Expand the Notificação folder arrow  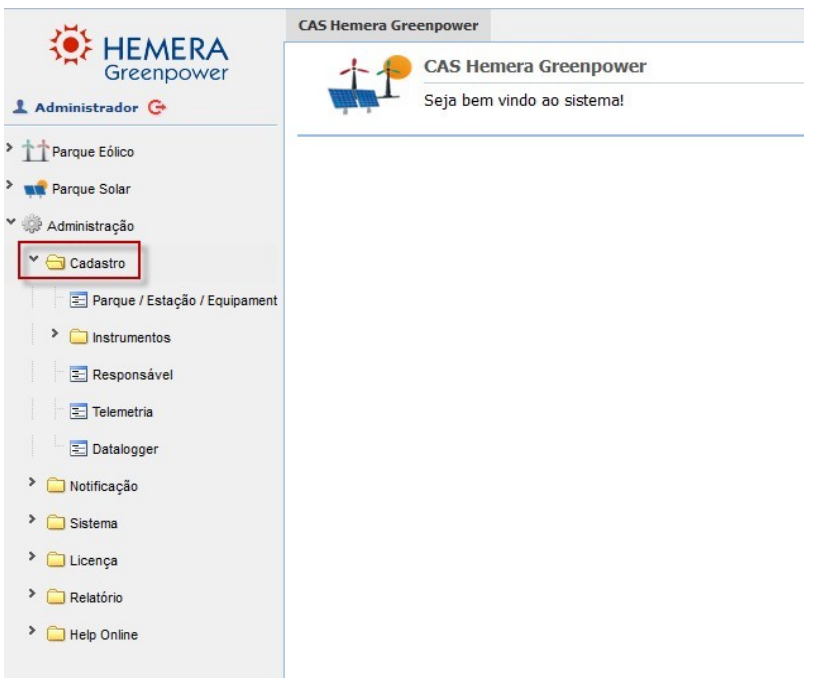coord(34,484)
